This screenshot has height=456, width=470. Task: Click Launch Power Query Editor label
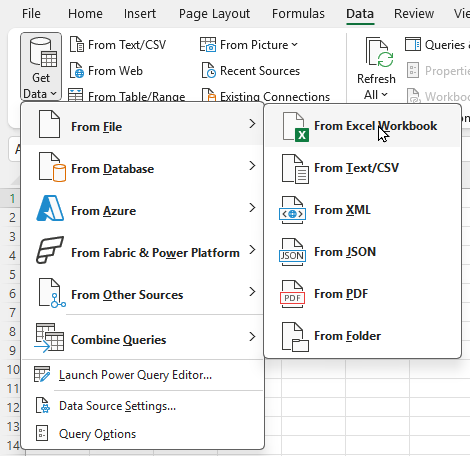[x=135, y=375]
